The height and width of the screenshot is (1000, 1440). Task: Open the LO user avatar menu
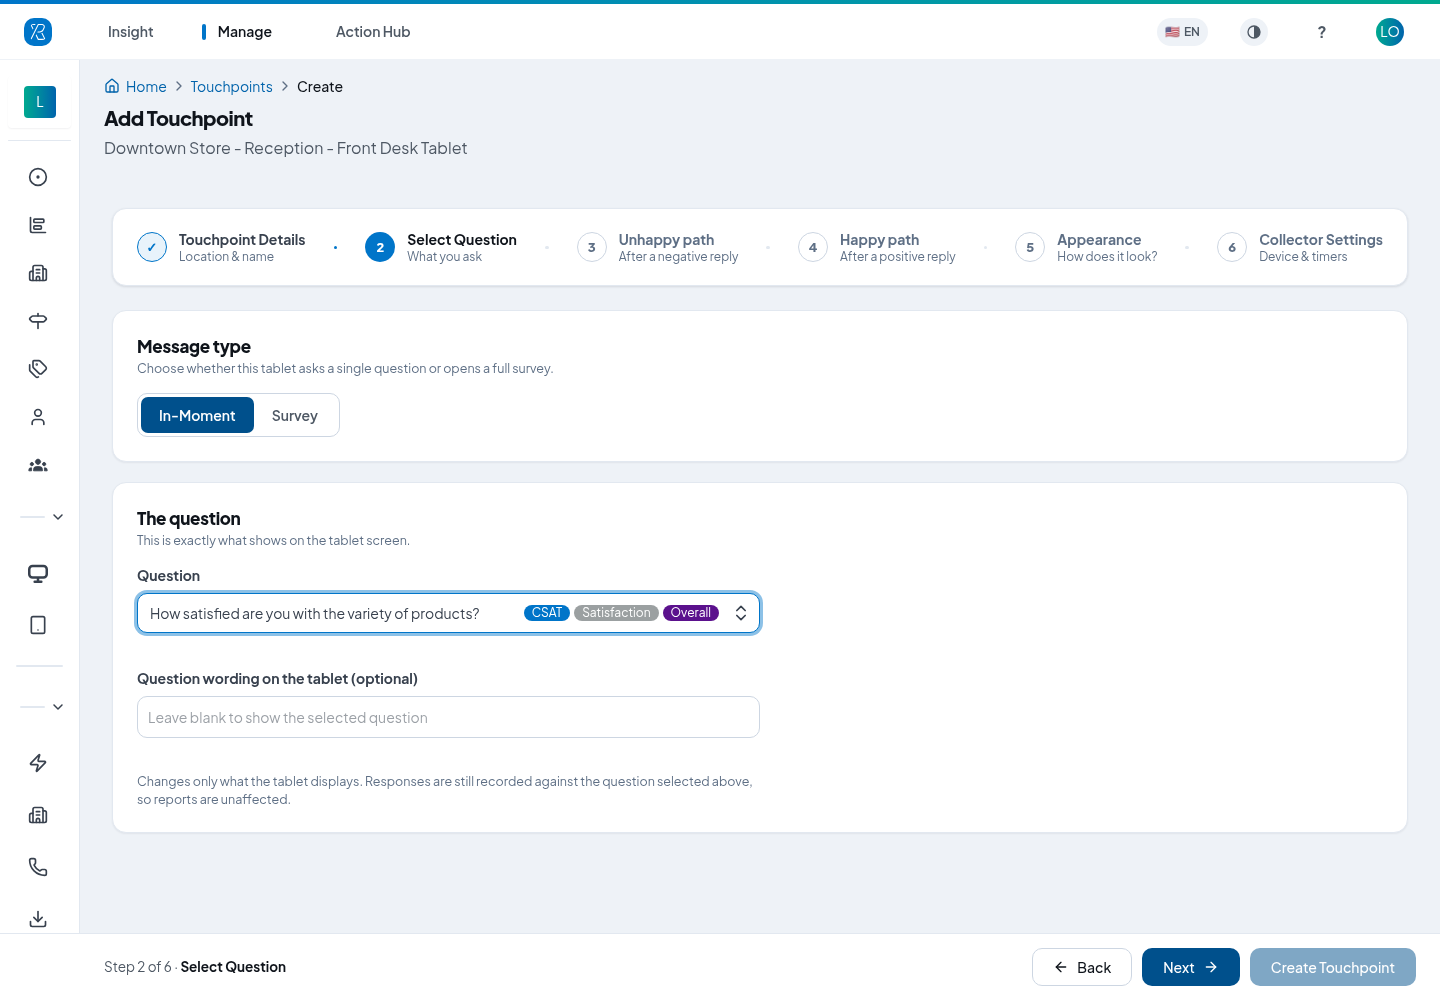point(1390,32)
